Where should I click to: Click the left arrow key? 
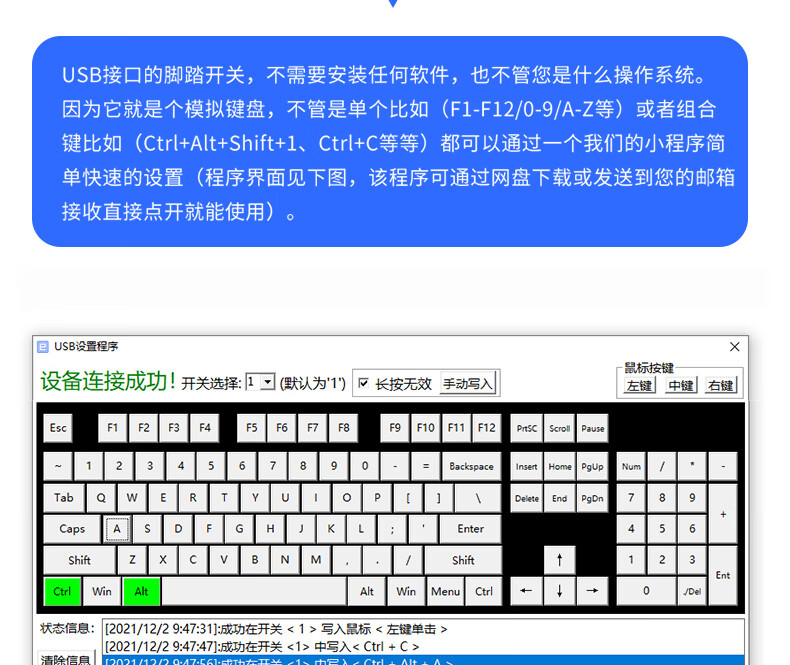coord(527,591)
